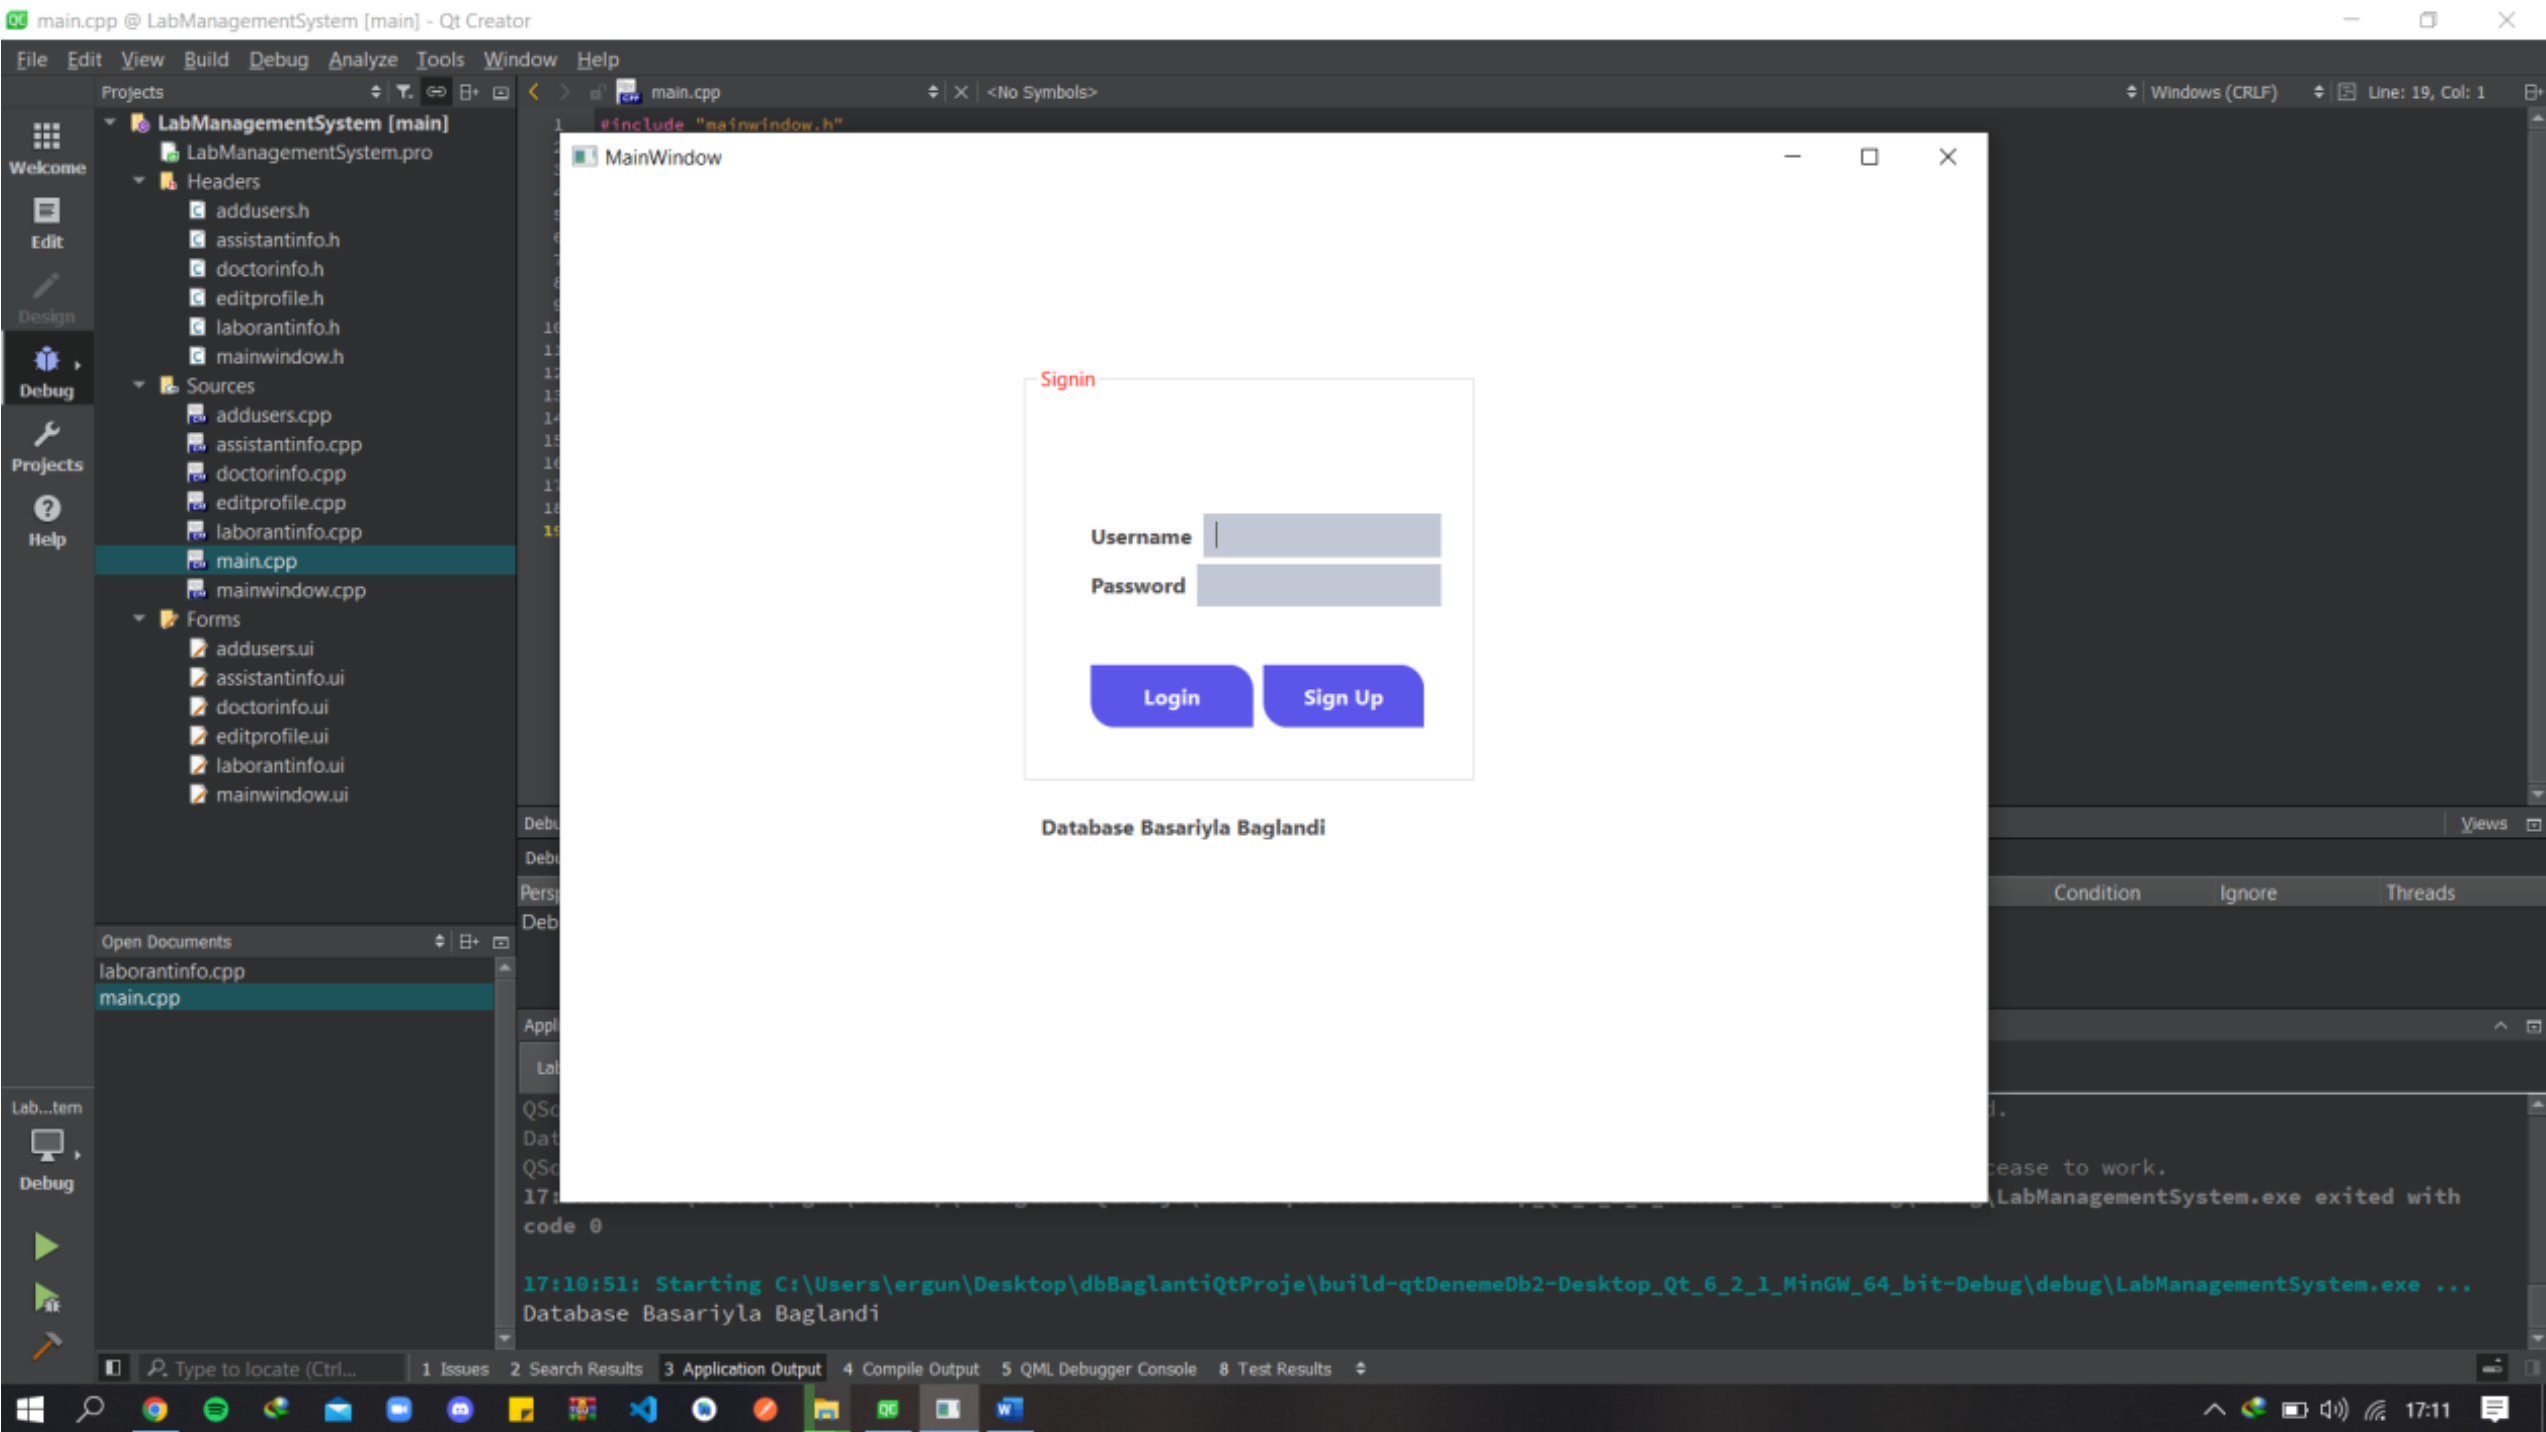This screenshot has width=2546, height=1432.
Task: Open the Lab...tem kit selector
Action: pos(46,1145)
